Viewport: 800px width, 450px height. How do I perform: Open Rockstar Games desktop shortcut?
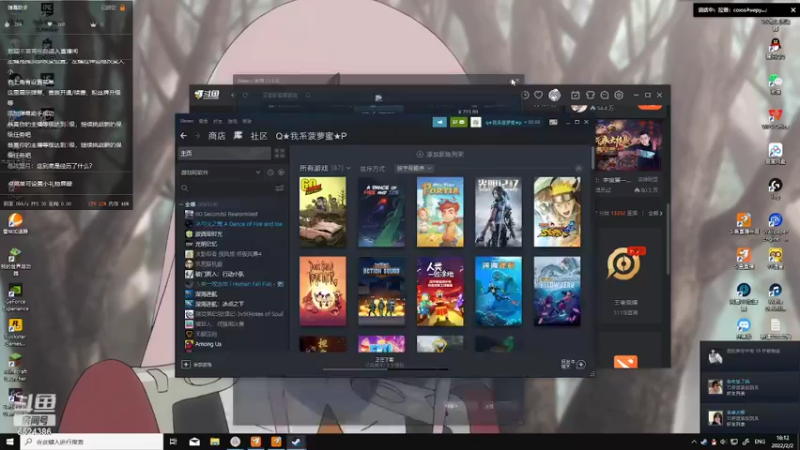[15, 332]
